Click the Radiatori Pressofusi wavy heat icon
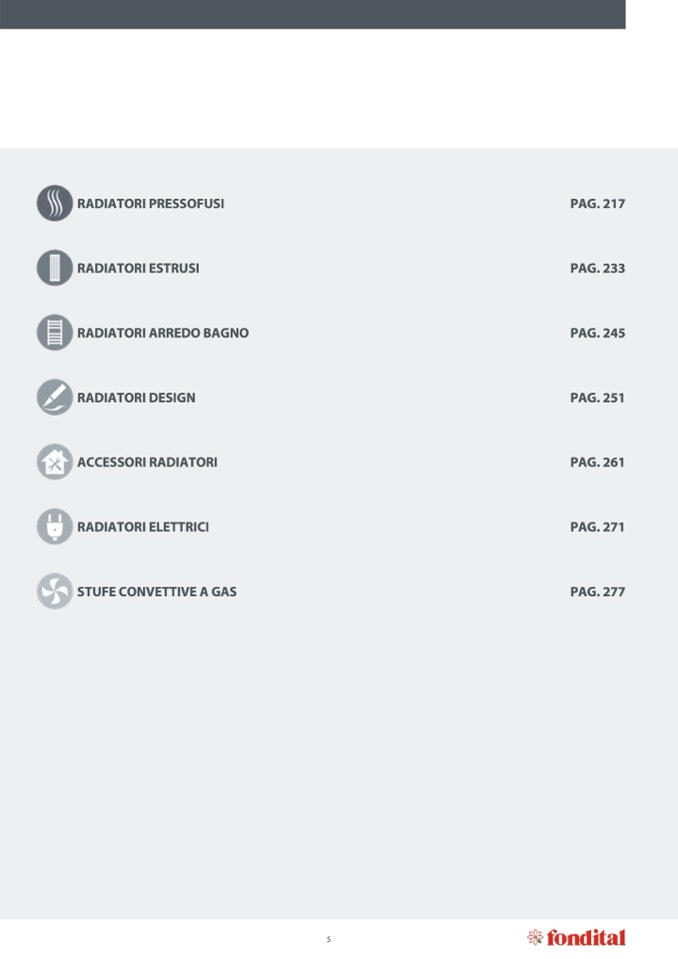 55,203
